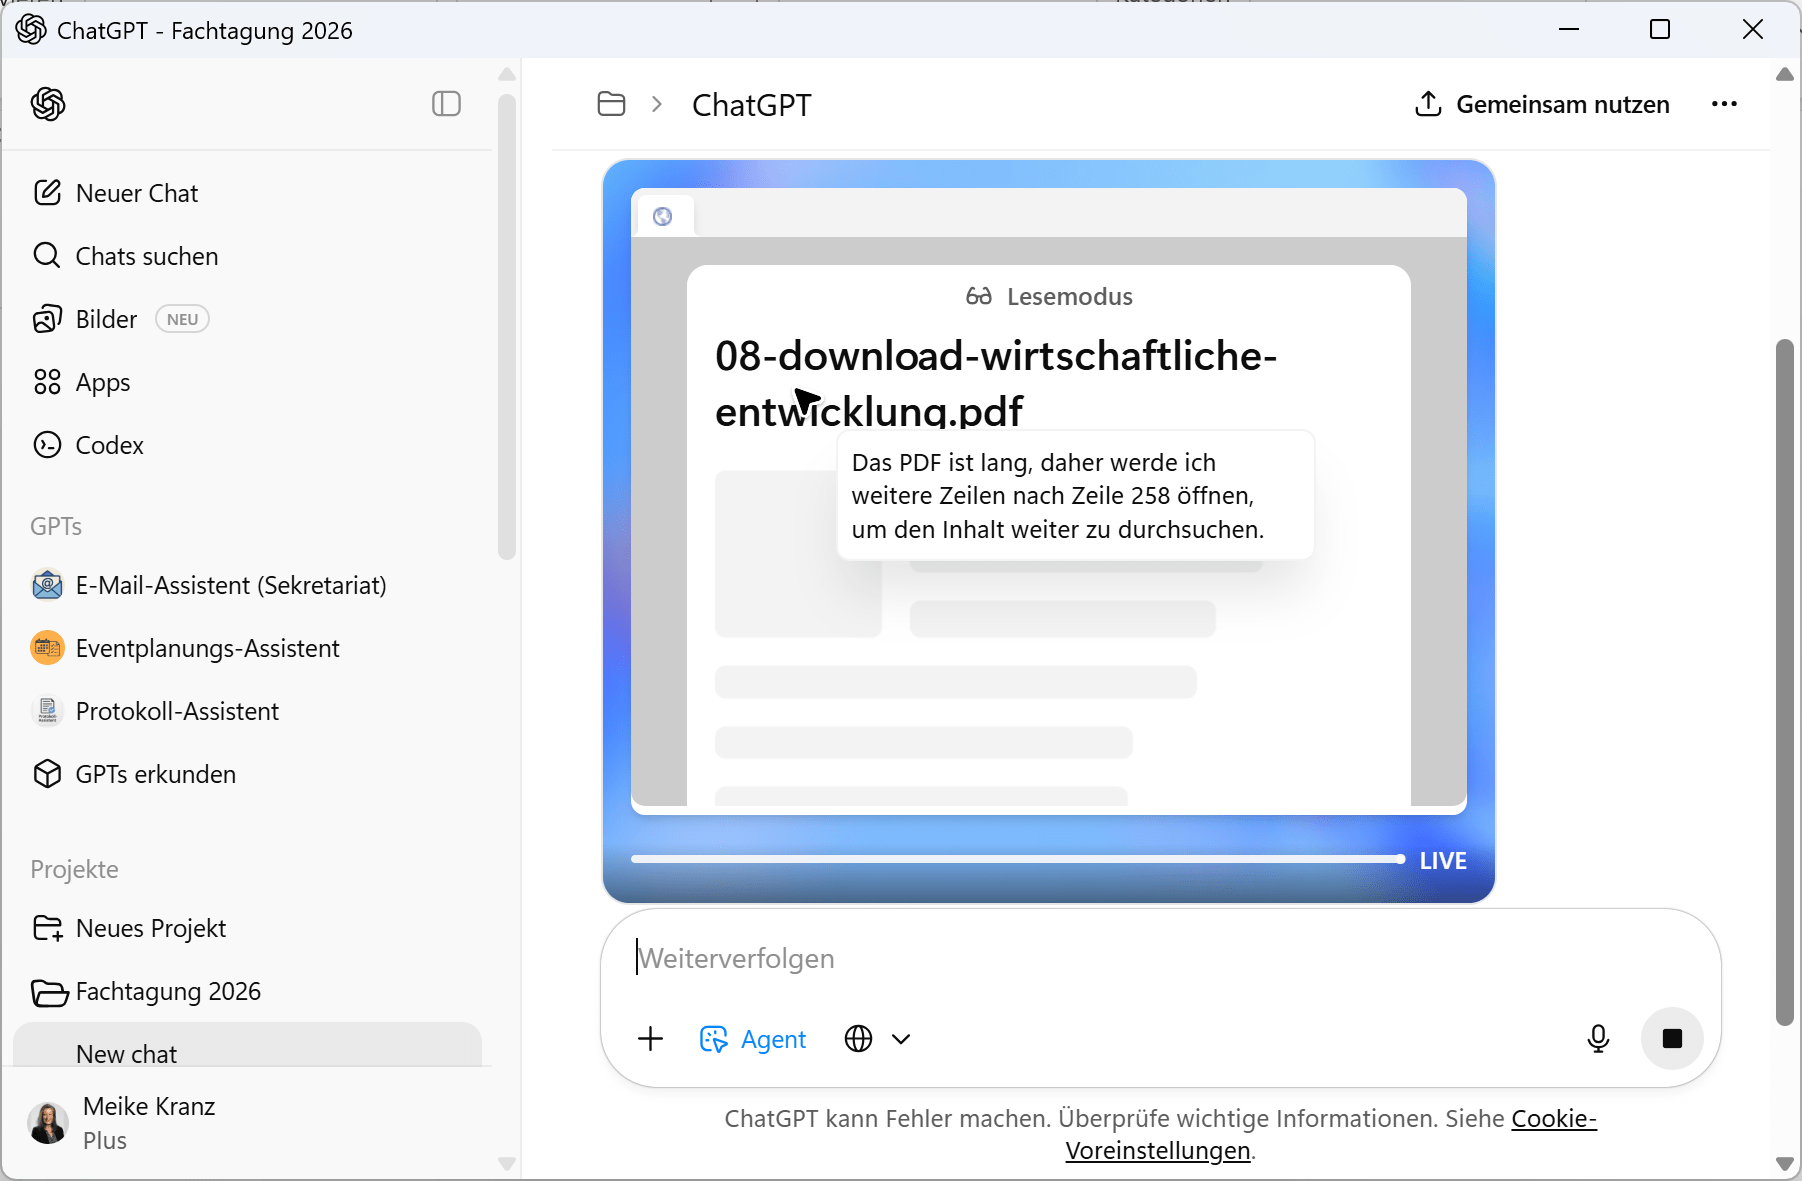Open the Bilder section

pos(105,319)
